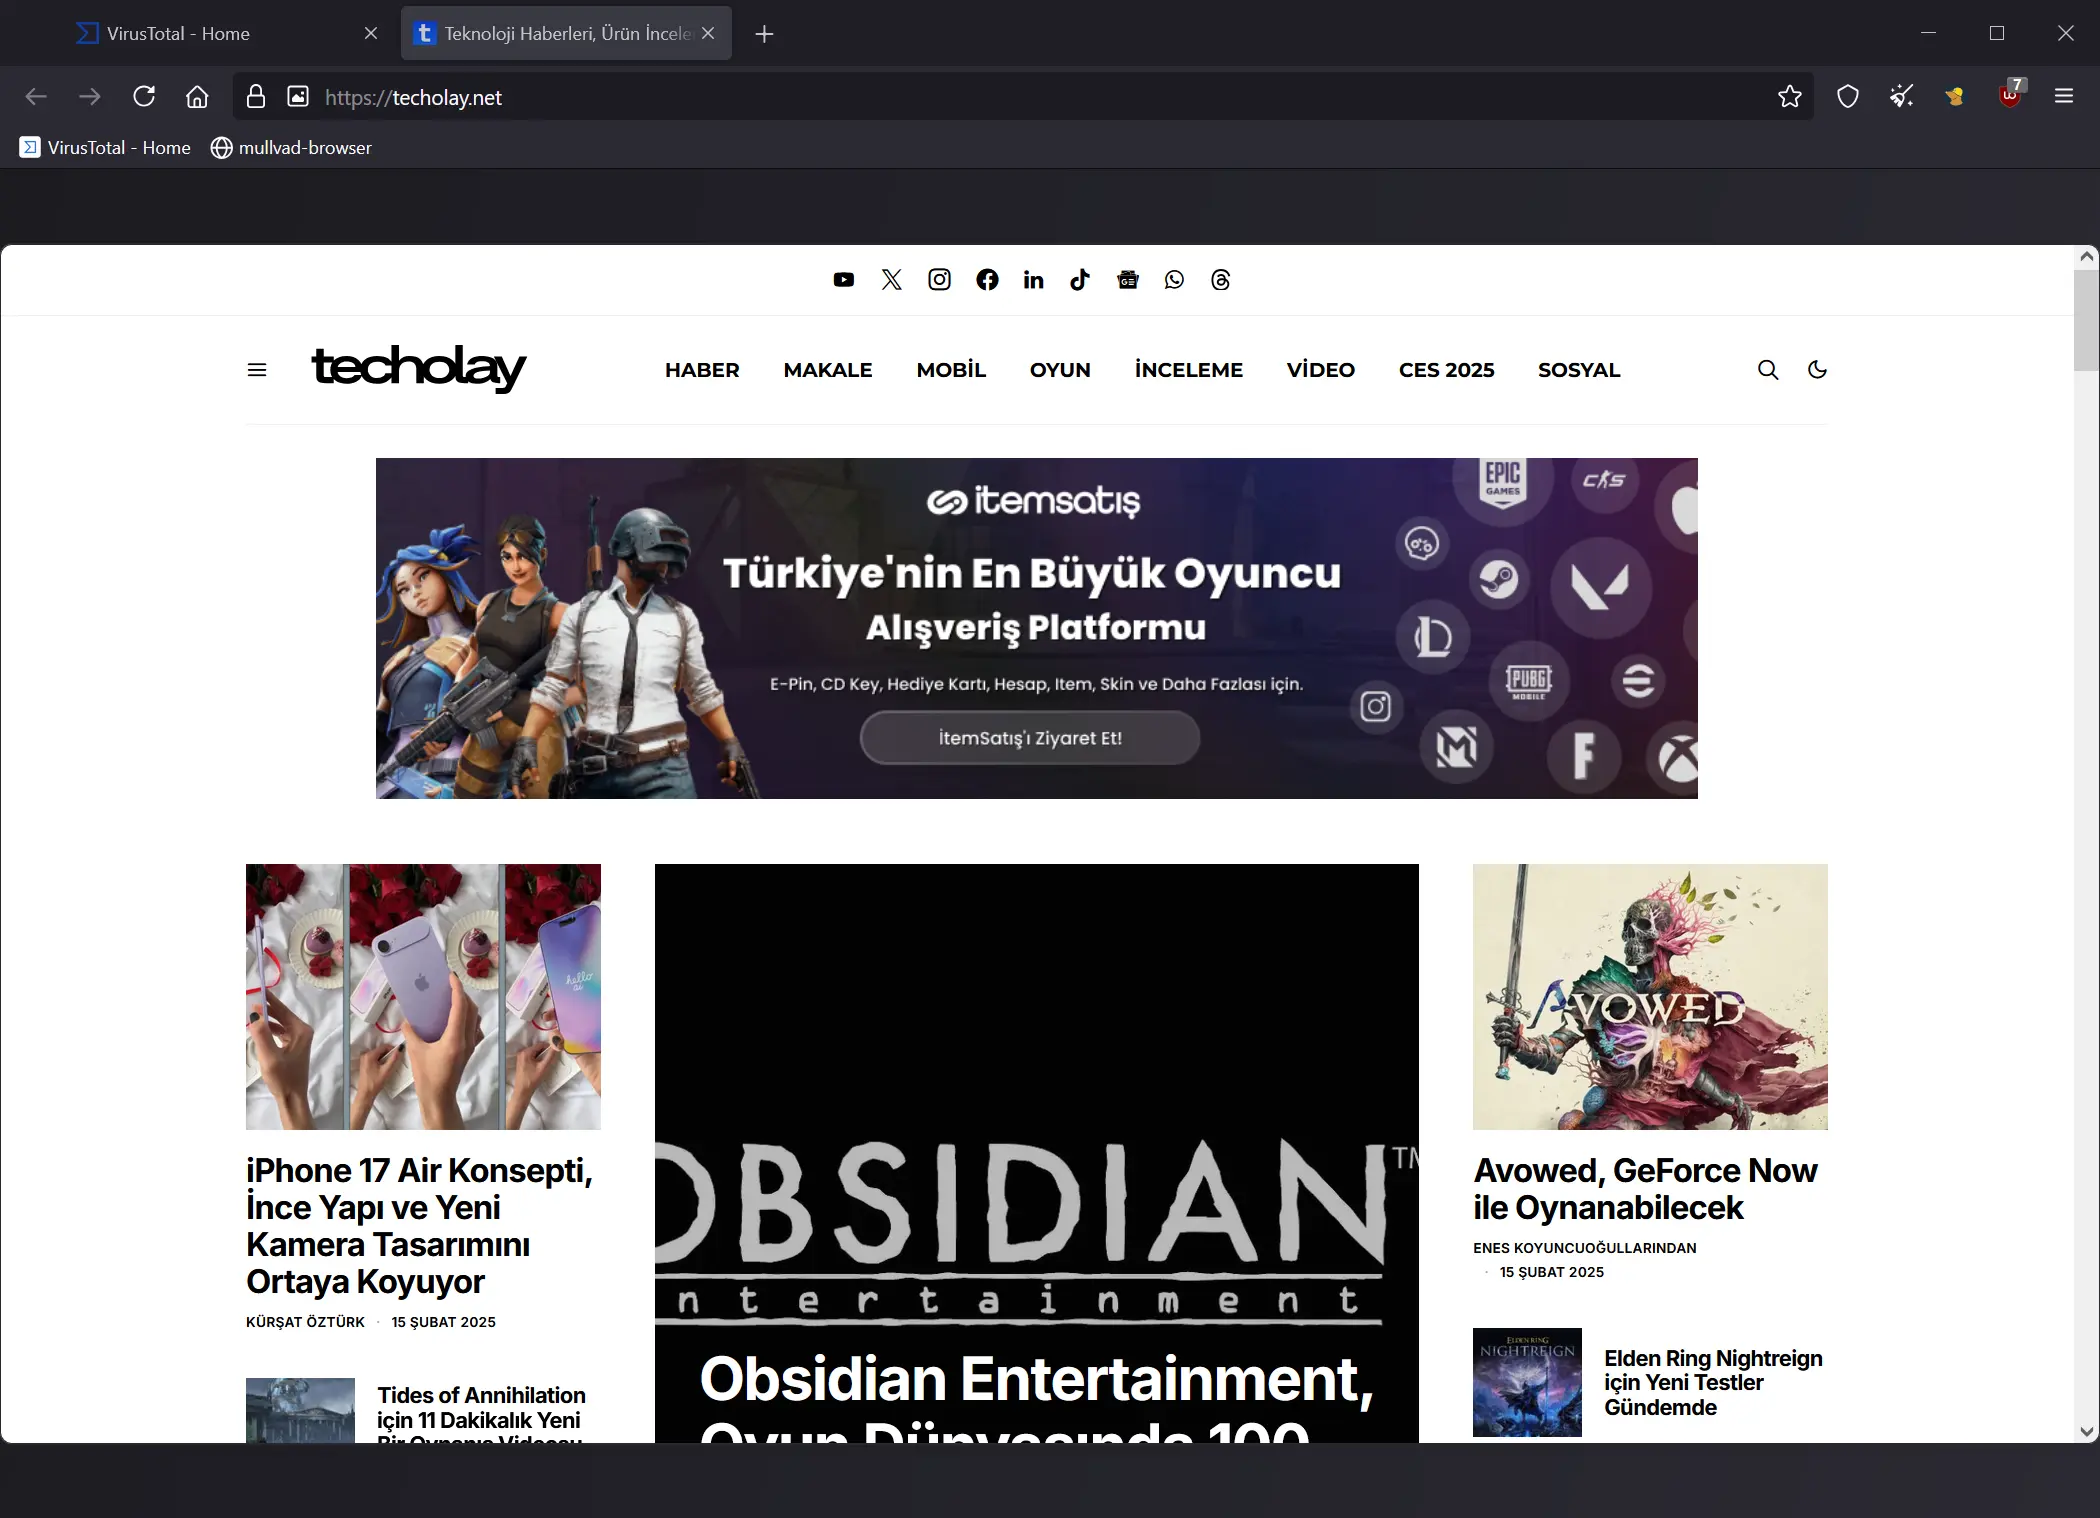This screenshot has height=1518, width=2100.
Task: Open the Google News social icon
Action: pos(1128,280)
